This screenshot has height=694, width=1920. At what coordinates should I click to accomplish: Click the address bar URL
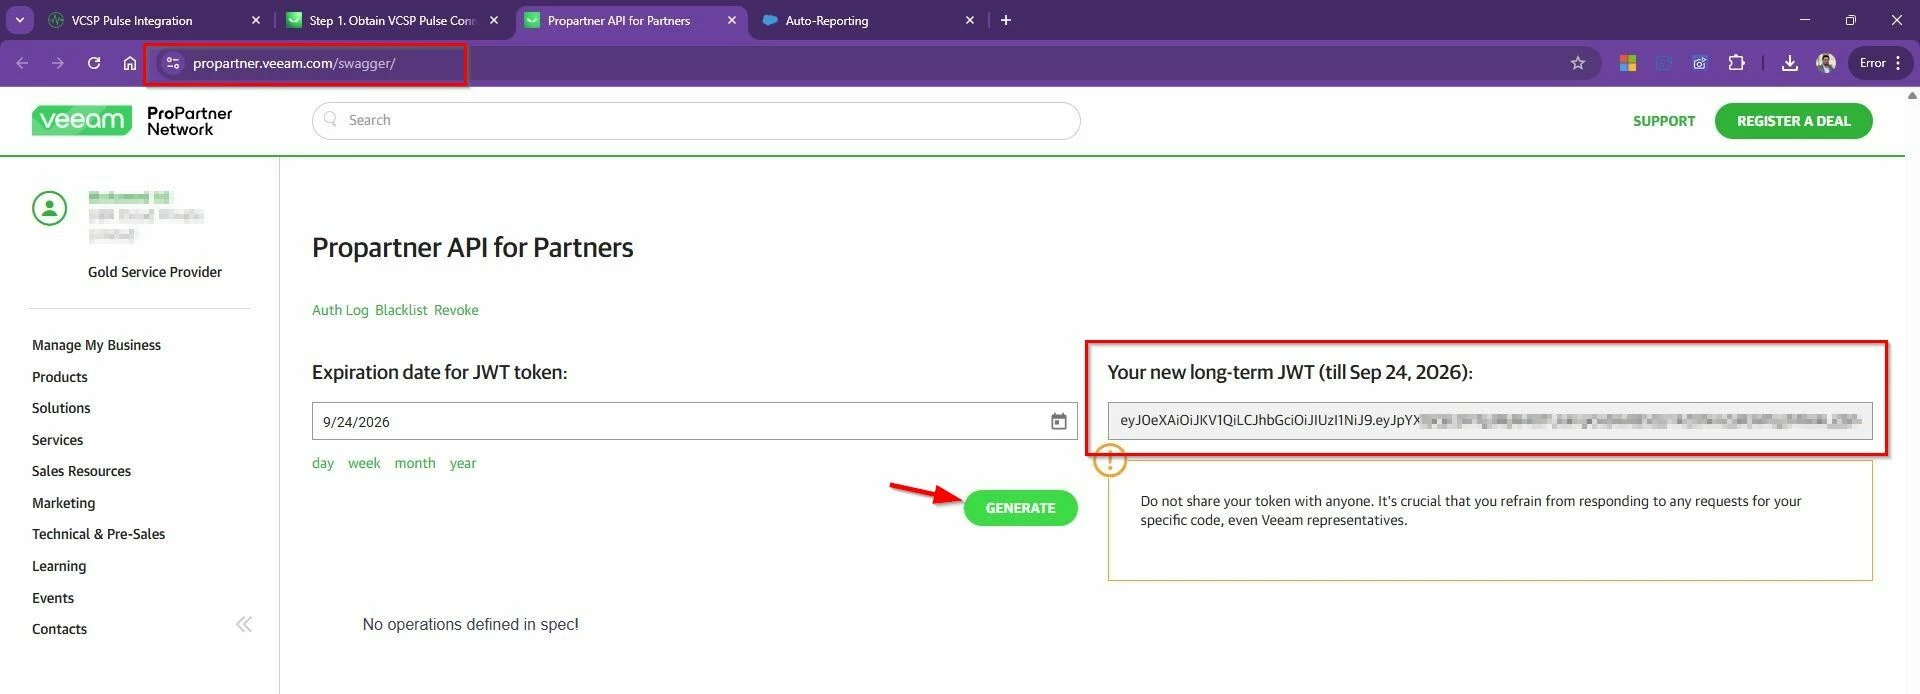pos(294,63)
